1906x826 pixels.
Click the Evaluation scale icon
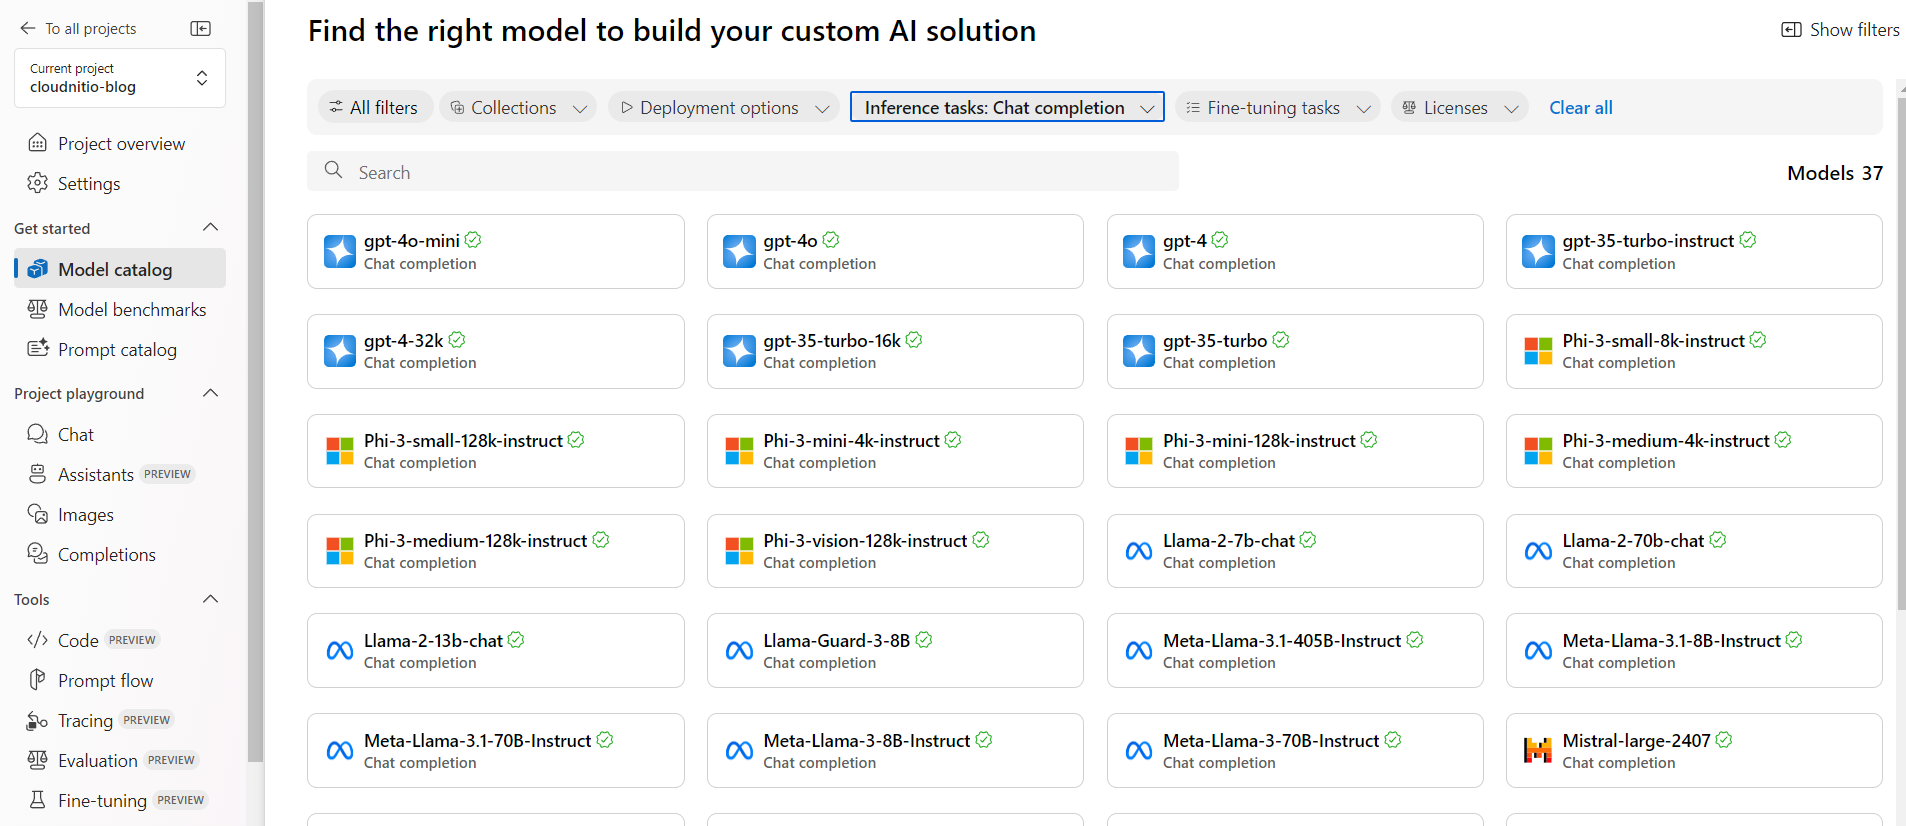37,760
